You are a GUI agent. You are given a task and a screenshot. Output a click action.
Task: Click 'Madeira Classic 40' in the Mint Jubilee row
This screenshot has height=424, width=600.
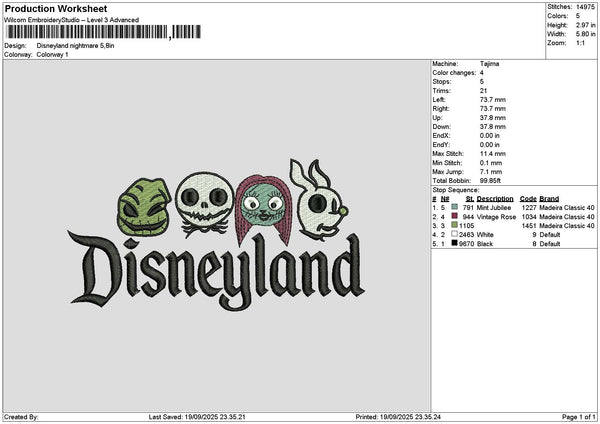click(567, 208)
